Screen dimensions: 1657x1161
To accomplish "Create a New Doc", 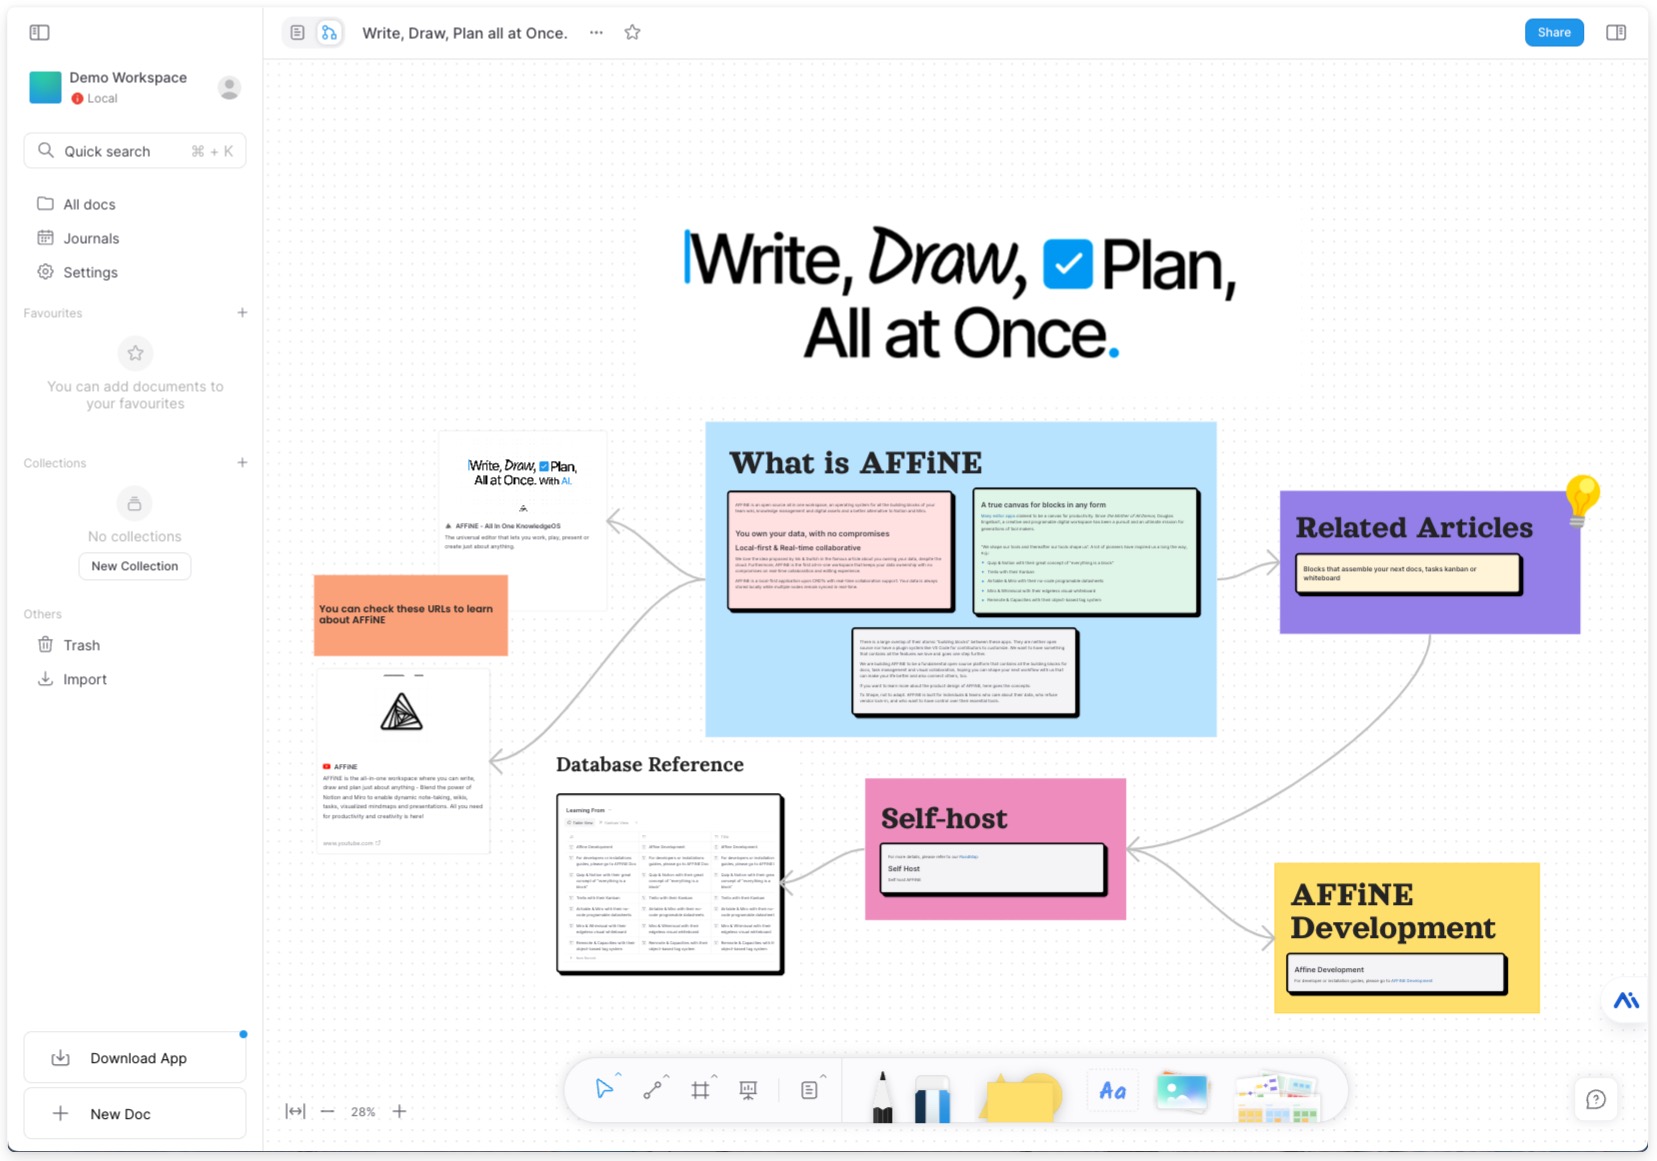I will pos(135,1114).
